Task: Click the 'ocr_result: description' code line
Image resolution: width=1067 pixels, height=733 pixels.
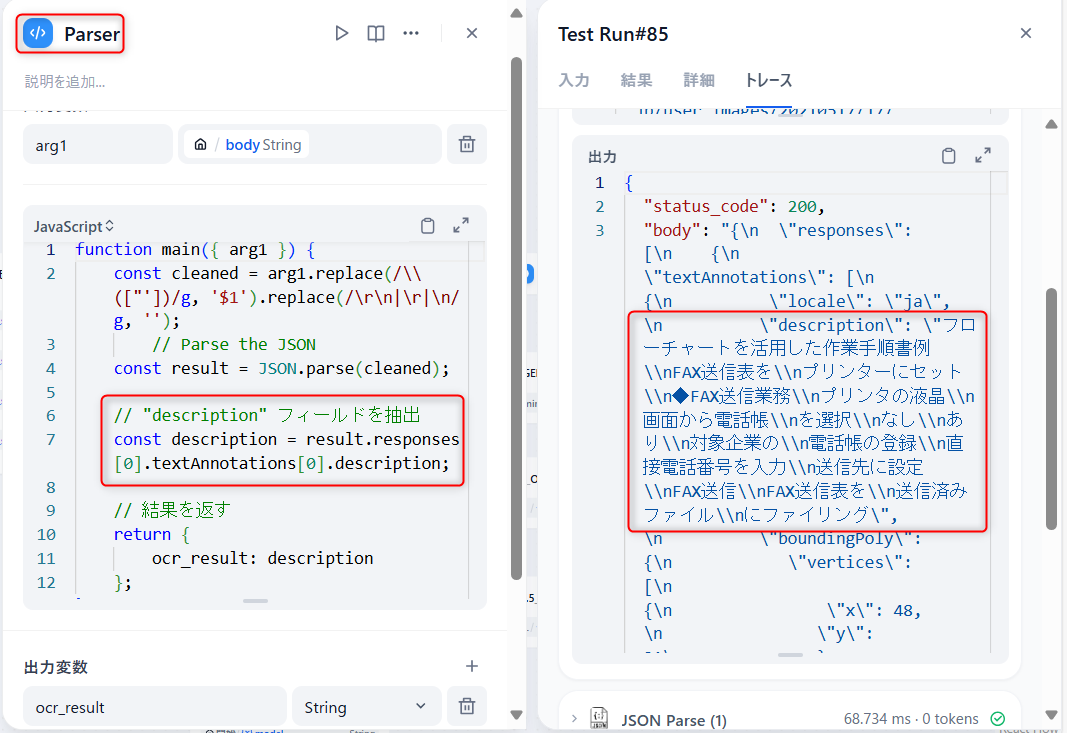Action: coord(263,558)
